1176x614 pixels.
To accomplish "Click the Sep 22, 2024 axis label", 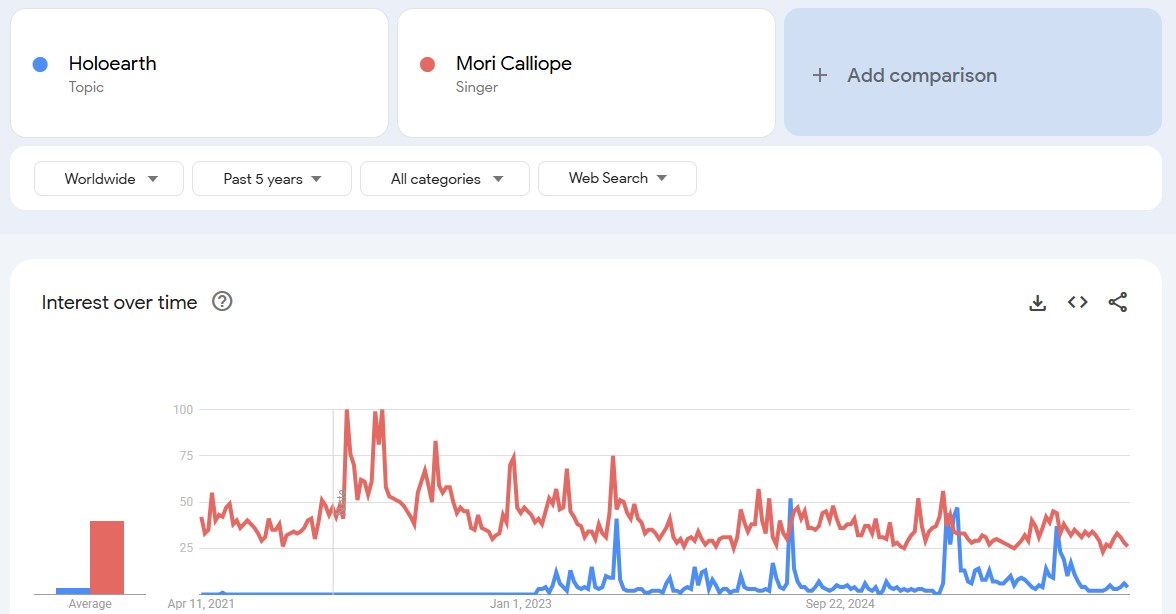I will pyautogui.click(x=840, y=603).
